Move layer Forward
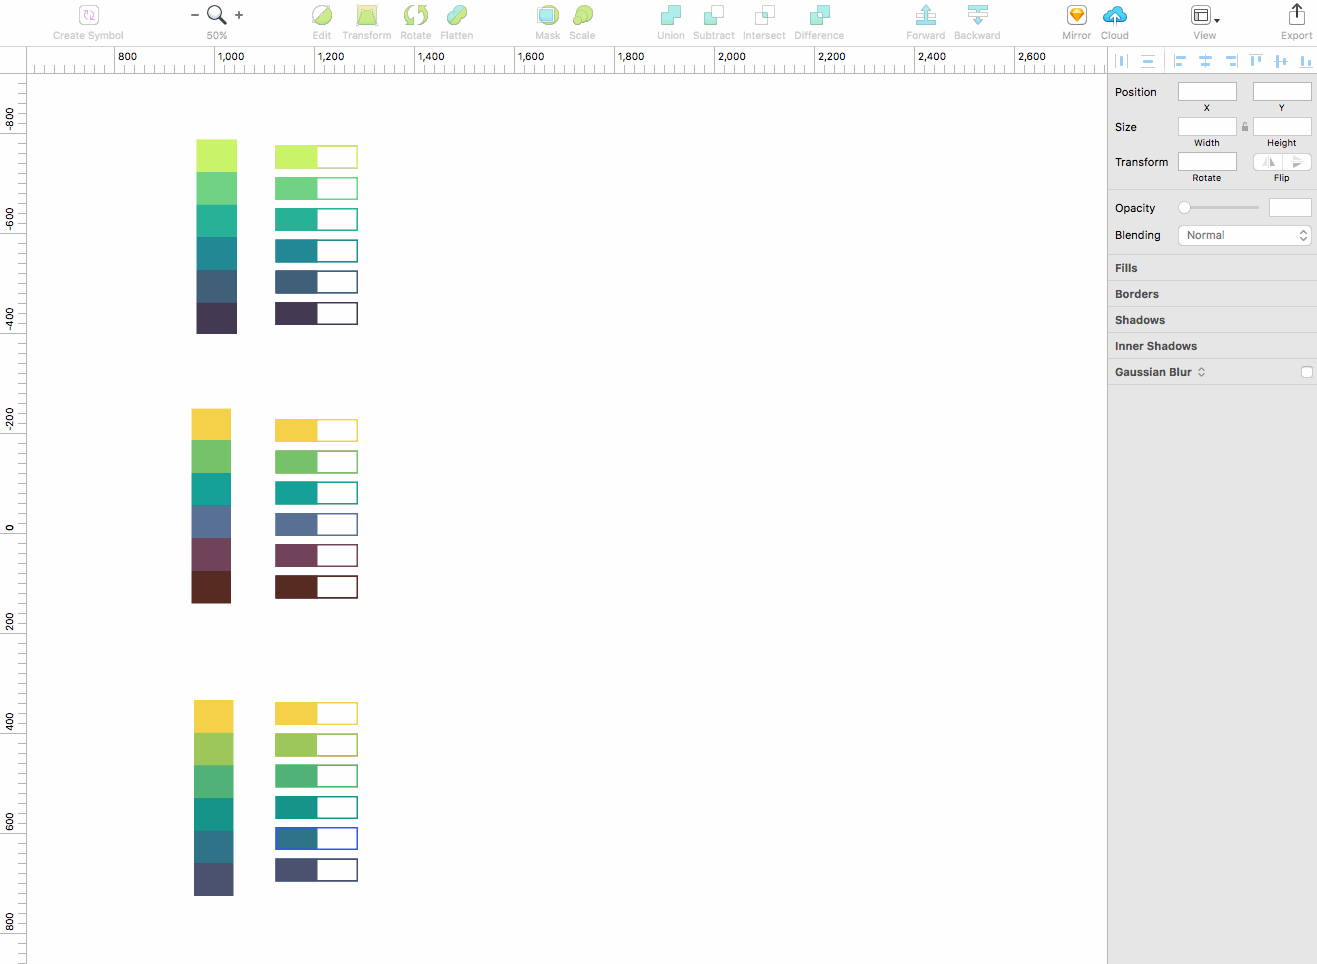Viewport: 1317px width, 964px height. 926,15
